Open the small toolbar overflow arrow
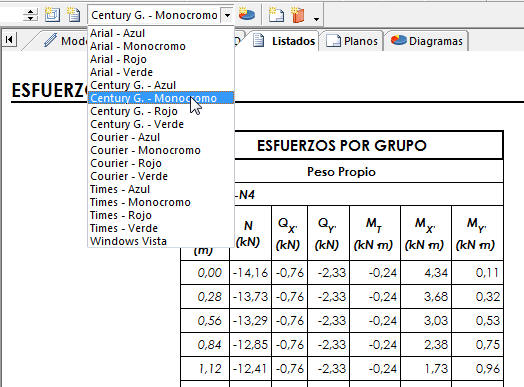 pos(316,19)
